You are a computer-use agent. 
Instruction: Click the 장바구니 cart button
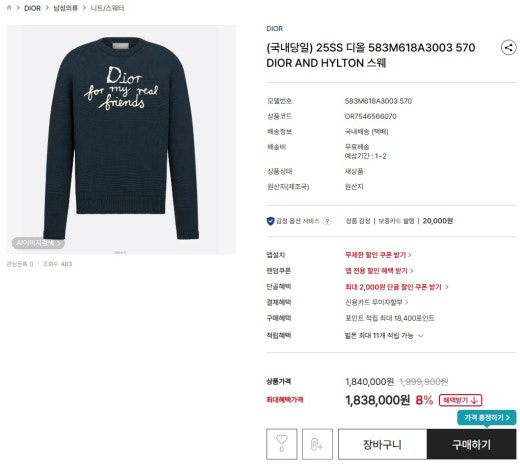pos(382,444)
